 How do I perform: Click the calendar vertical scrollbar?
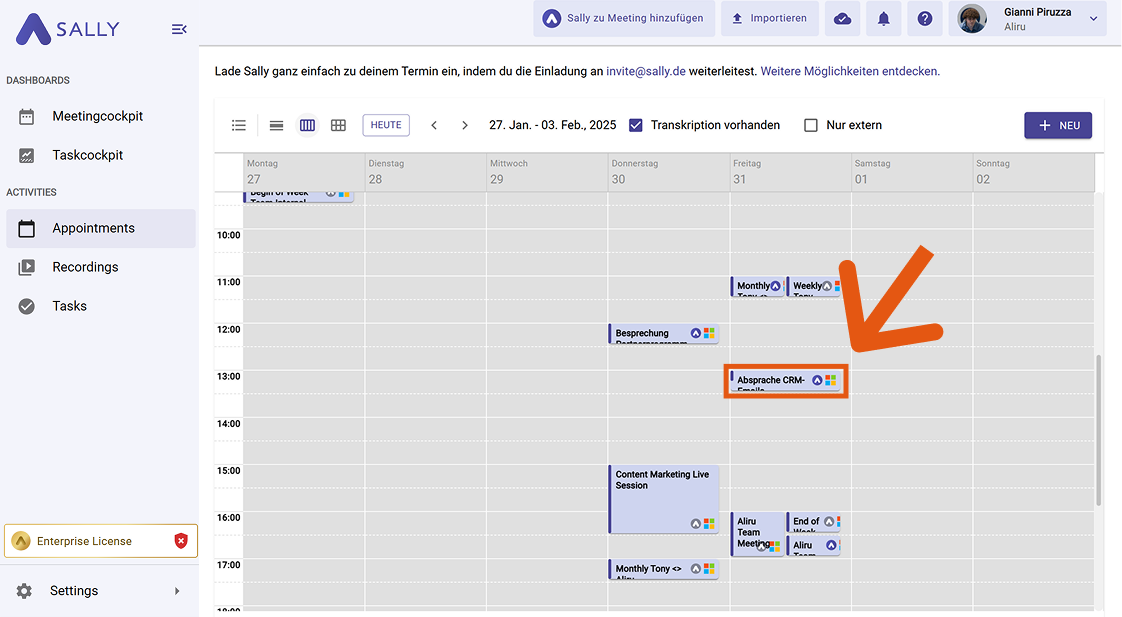click(1098, 430)
